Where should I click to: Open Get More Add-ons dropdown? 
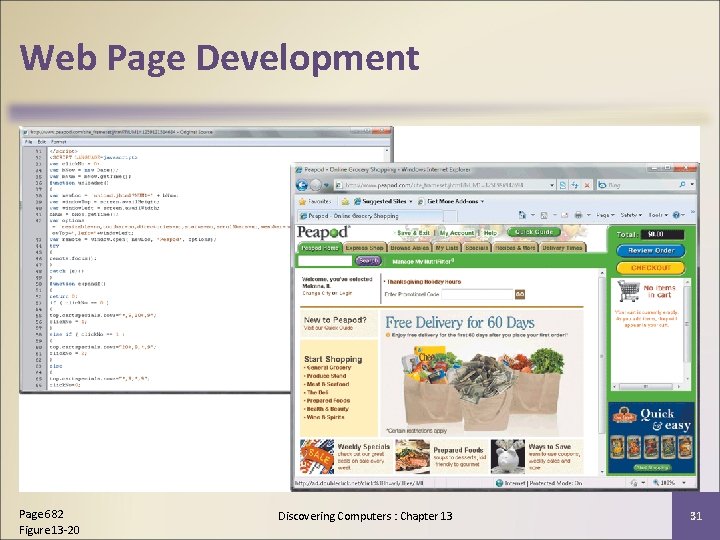coord(451,201)
